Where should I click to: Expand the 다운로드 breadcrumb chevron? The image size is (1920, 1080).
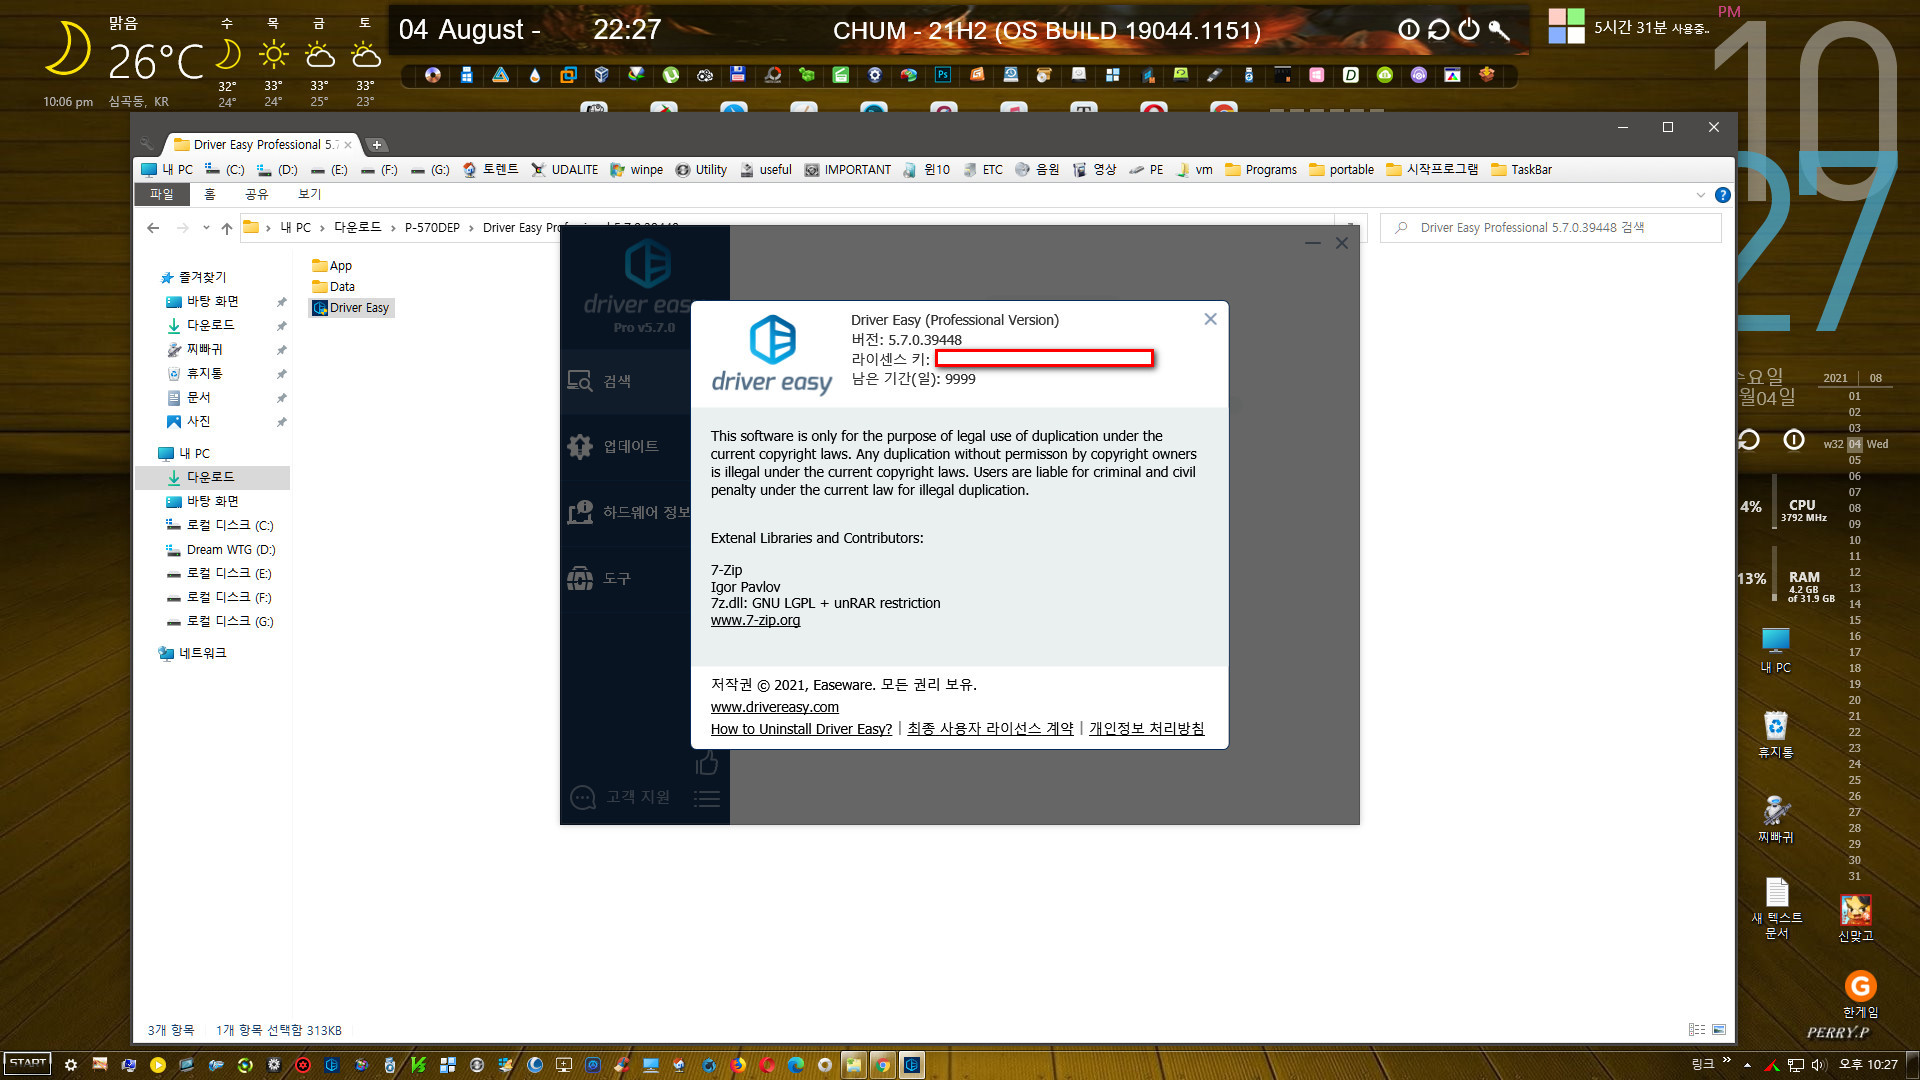tap(393, 228)
